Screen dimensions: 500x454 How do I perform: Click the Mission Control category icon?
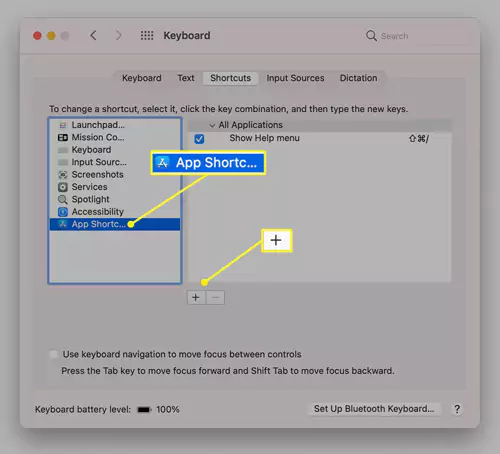click(63, 137)
